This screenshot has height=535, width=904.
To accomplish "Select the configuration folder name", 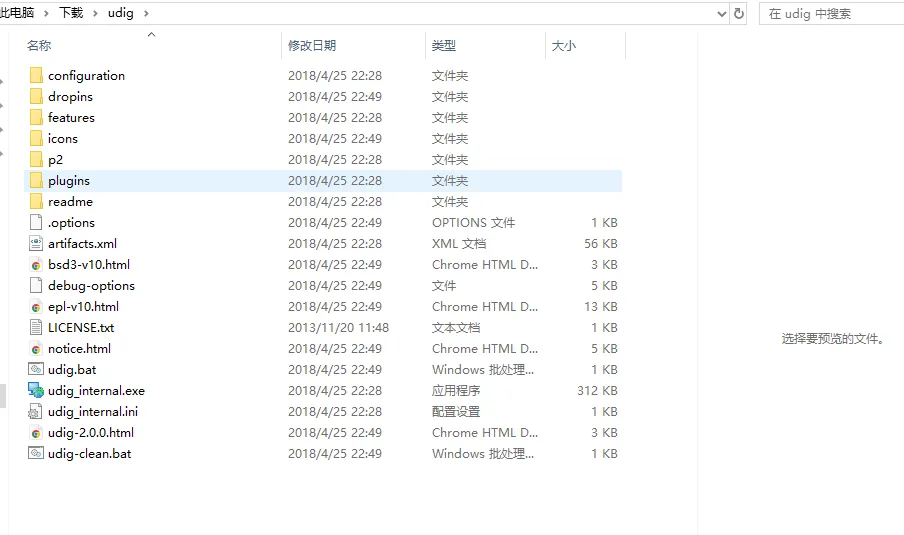I will pyautogui.click(x=86, y=76).
